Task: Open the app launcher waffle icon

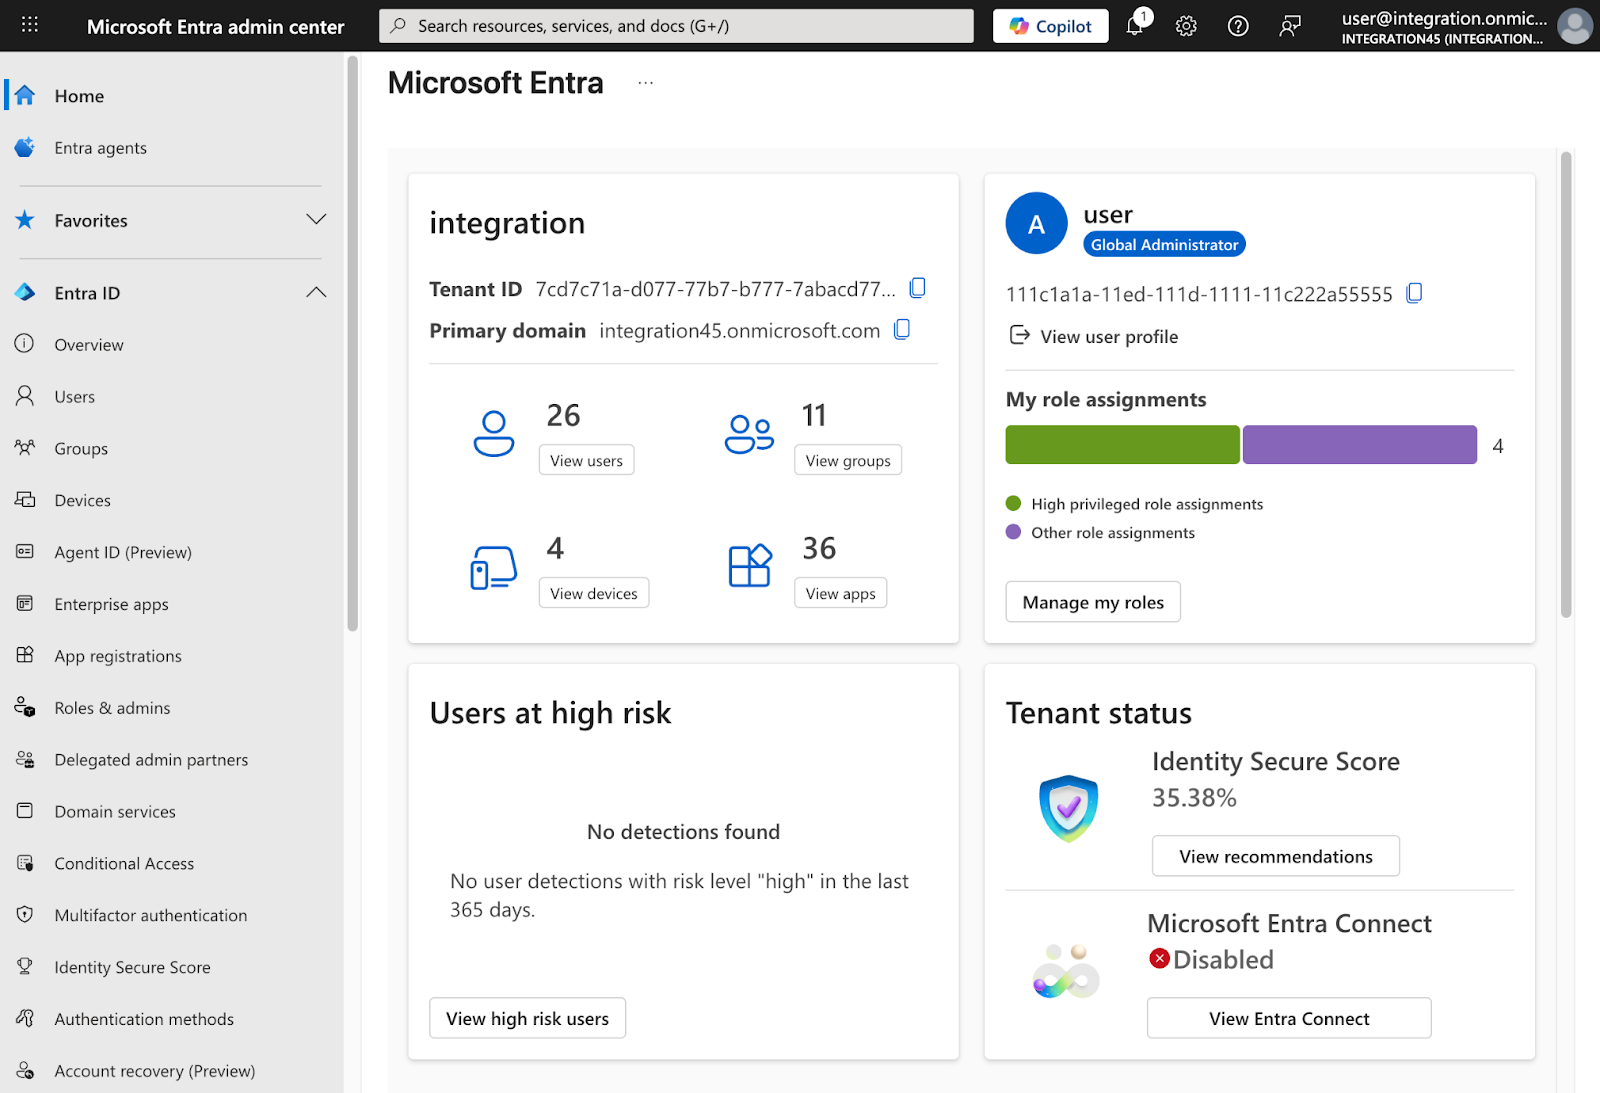Action: [x=30, y=25]
